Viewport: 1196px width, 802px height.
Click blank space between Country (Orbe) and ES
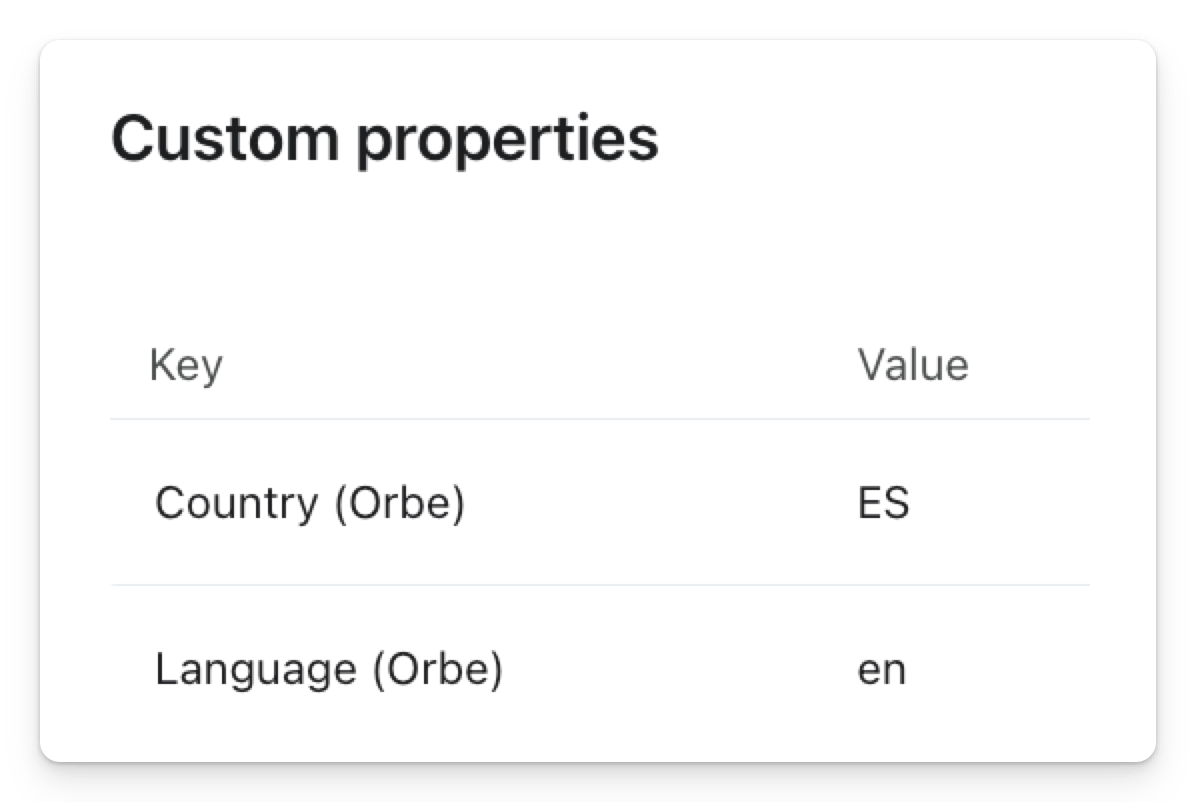click(x=660, y=503)
